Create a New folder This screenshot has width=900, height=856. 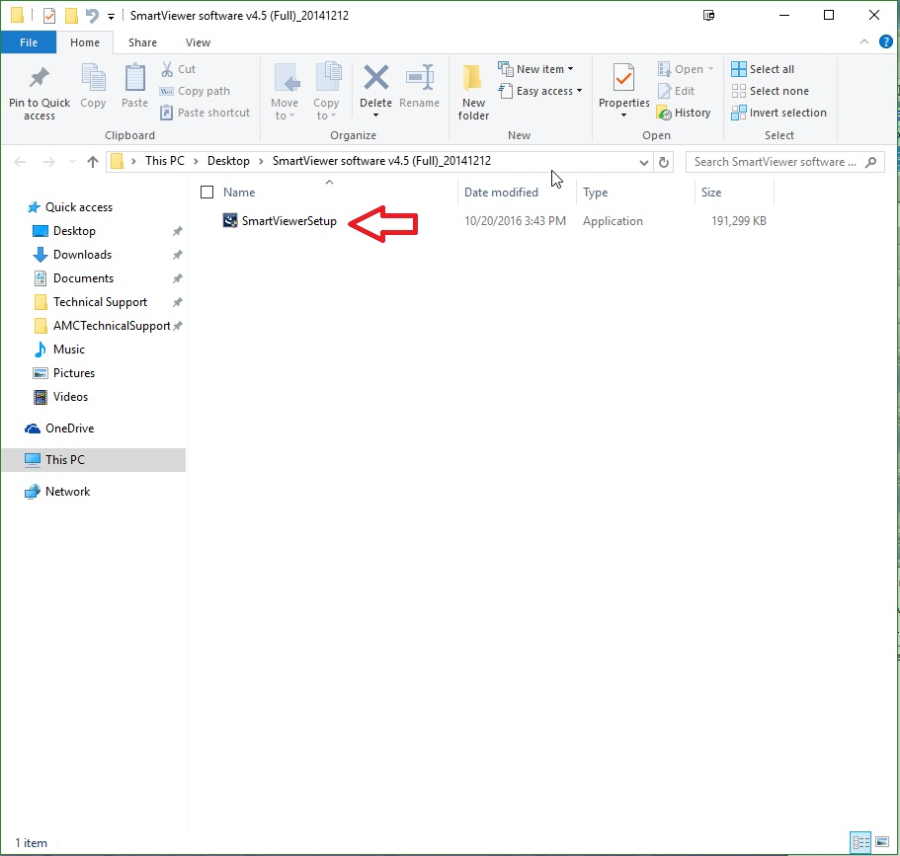[x=474, y=92]
